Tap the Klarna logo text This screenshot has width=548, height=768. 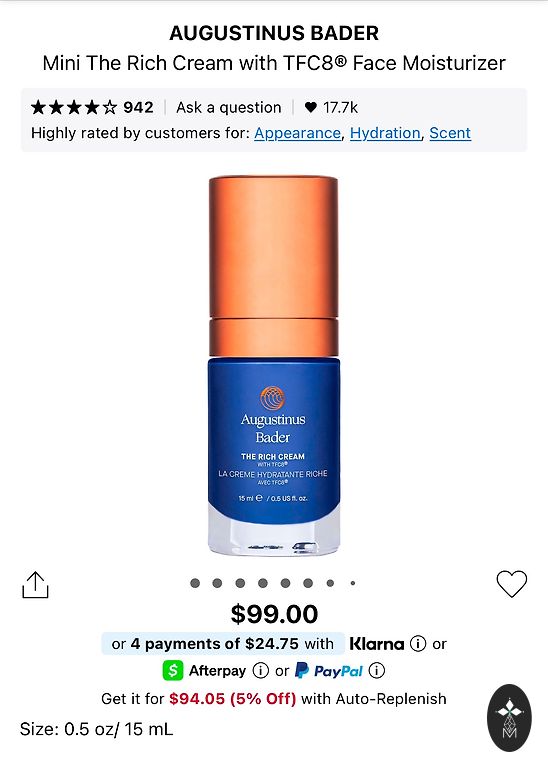[x=377, y=644]
